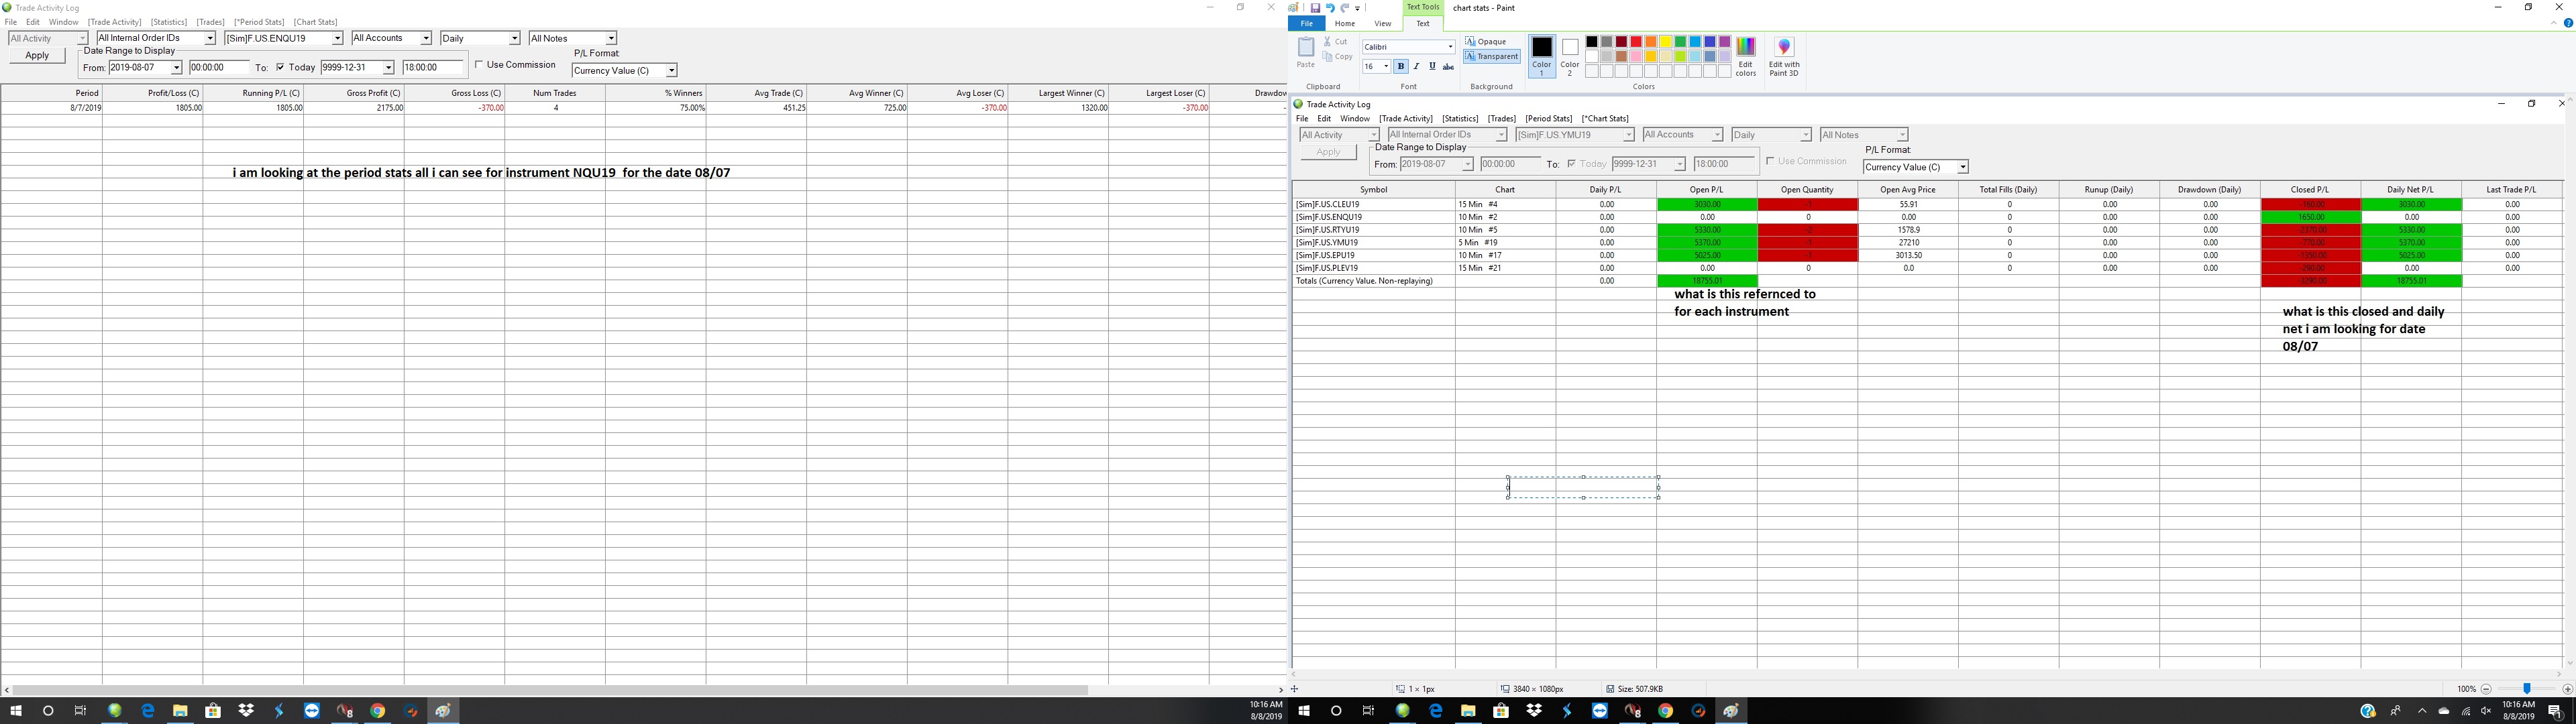Click the Apply button in left window
The width and height of the screenshot is (2576, 724).
(37, 56)
